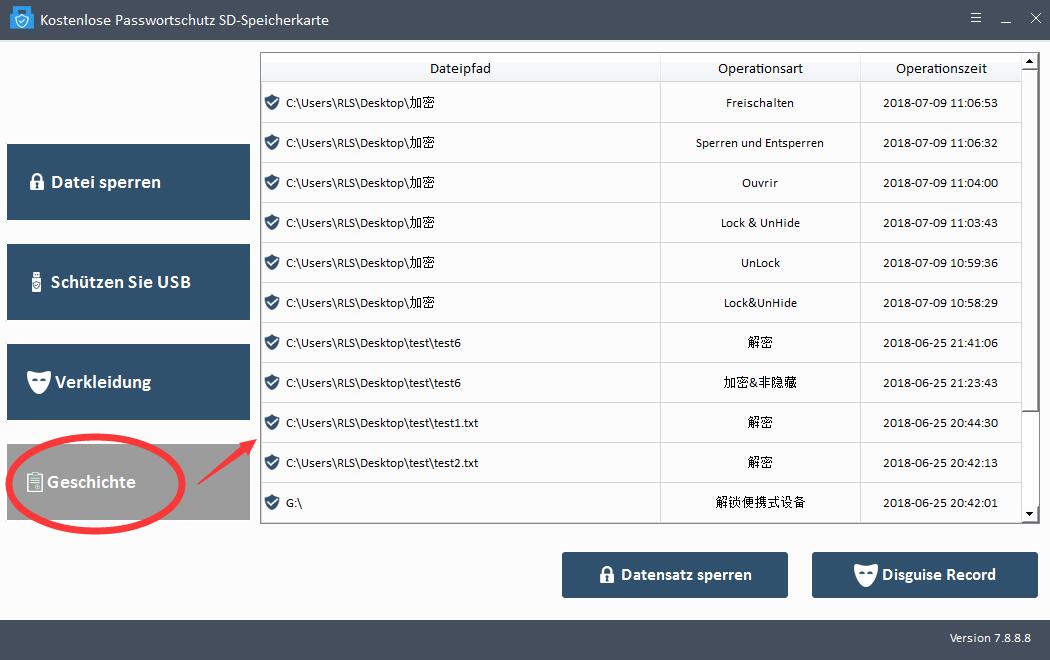Click the shield icon on the Ouvrir row
The height and width of the screenshot is (660, 1050).
[x=272, y=182]
